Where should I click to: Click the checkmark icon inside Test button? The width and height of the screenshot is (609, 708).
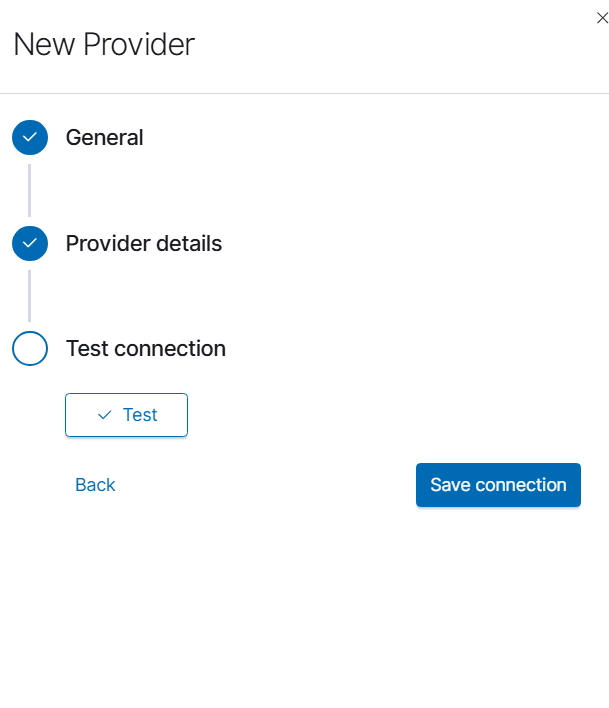[104, 415]
